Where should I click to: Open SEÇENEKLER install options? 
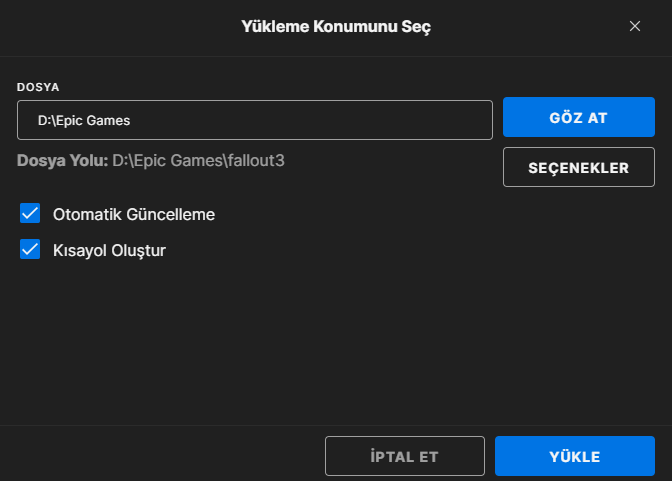click(578, 167)
